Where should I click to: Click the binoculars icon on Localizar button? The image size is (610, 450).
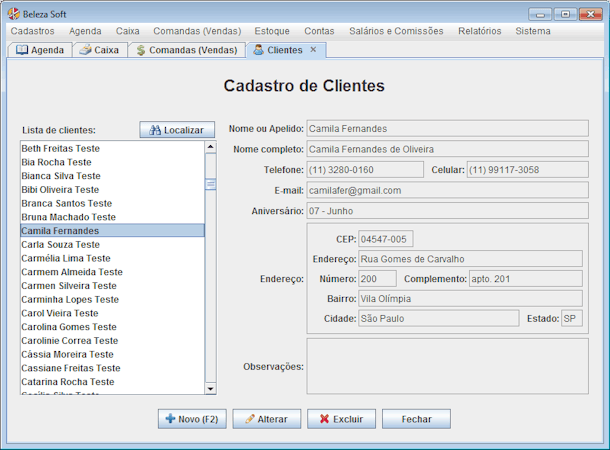pos(155,130)
